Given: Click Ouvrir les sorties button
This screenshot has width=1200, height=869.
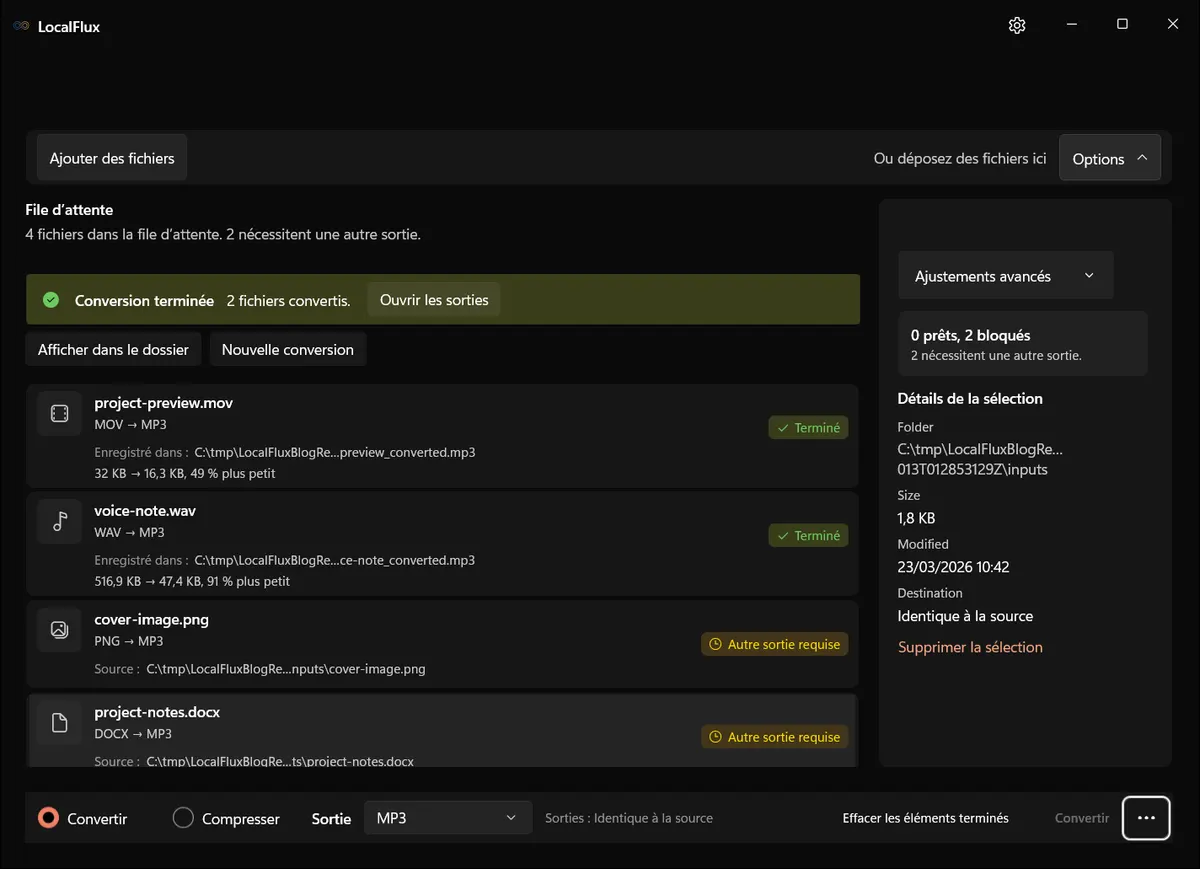Looking at the screenshot, I should pos(434,300).
